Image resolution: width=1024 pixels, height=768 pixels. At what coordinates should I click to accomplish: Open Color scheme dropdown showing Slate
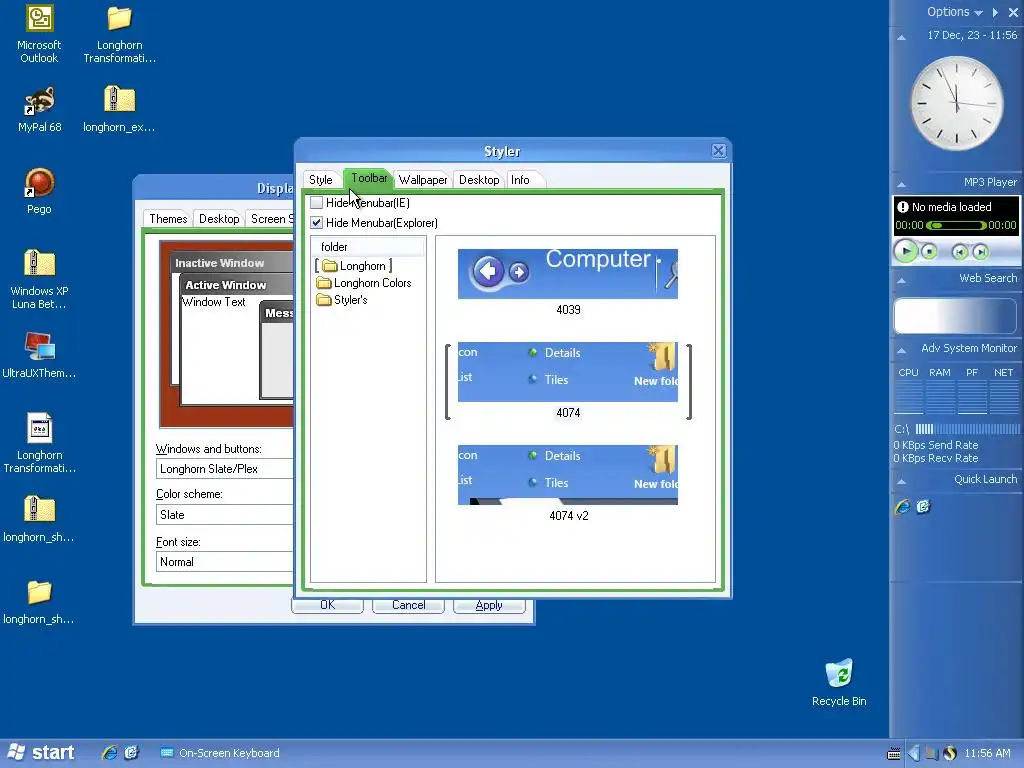point(225,515)
